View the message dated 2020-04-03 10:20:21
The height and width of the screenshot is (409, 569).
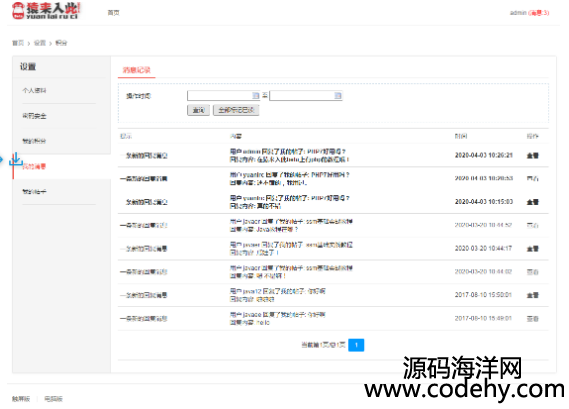532,155
